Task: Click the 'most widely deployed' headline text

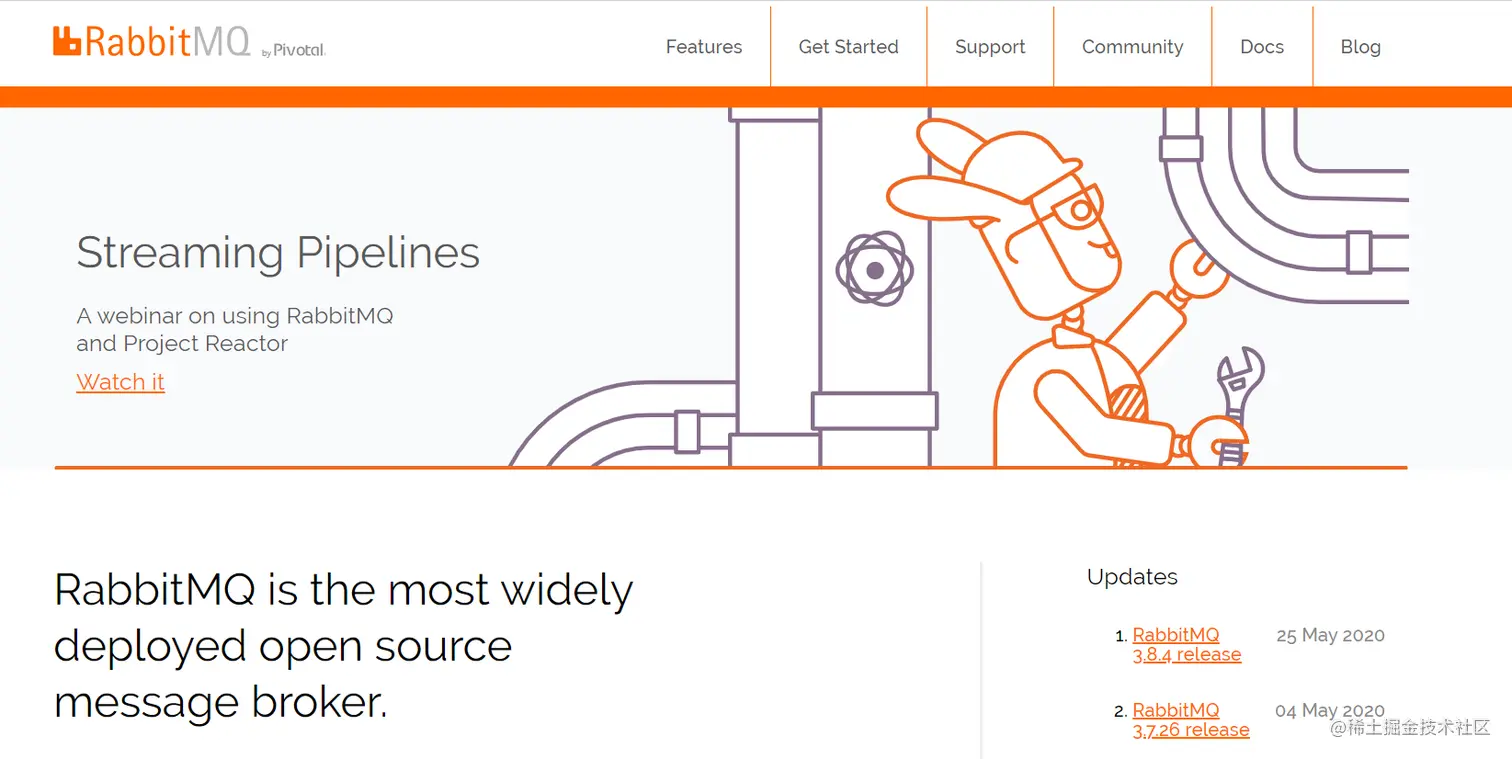Action: tap(343, 646)
